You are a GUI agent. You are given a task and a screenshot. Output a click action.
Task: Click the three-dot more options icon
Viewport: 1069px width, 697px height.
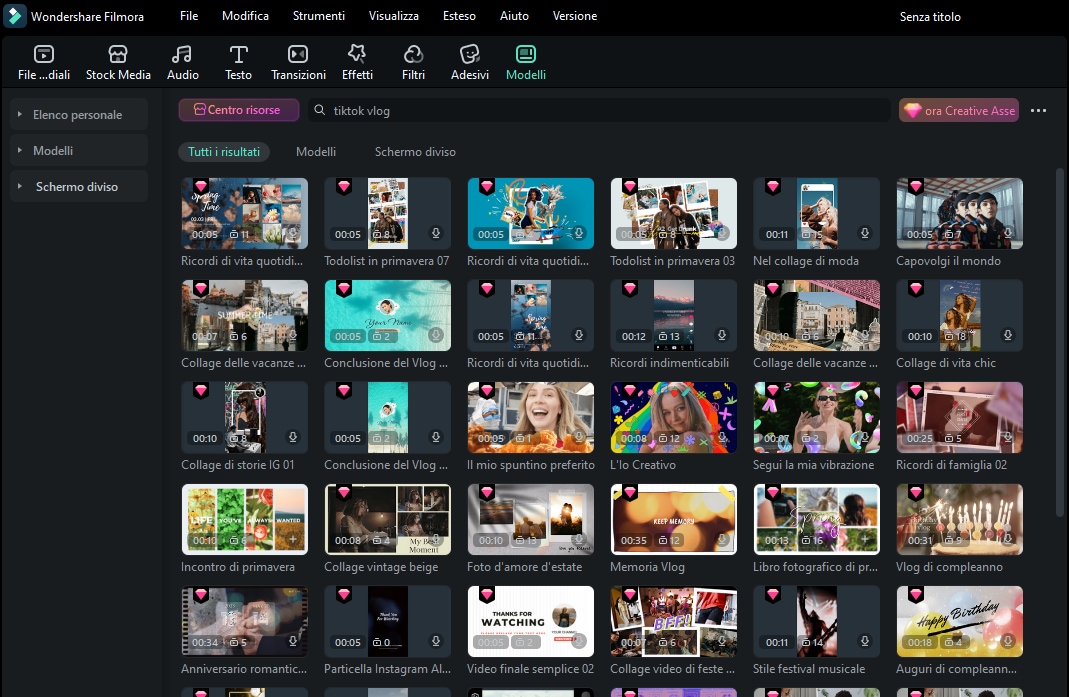click(1038, 111)
